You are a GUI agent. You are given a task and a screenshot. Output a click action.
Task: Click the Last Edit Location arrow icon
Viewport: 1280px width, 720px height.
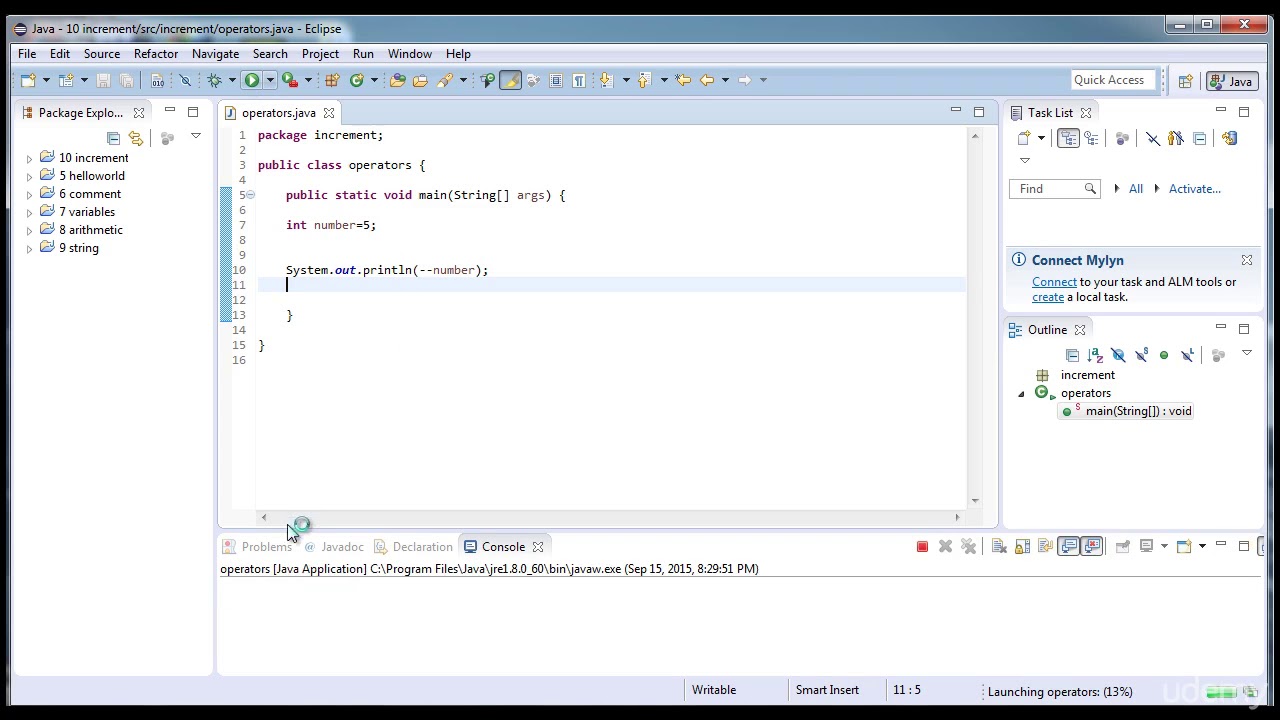(x=683, y=80)
